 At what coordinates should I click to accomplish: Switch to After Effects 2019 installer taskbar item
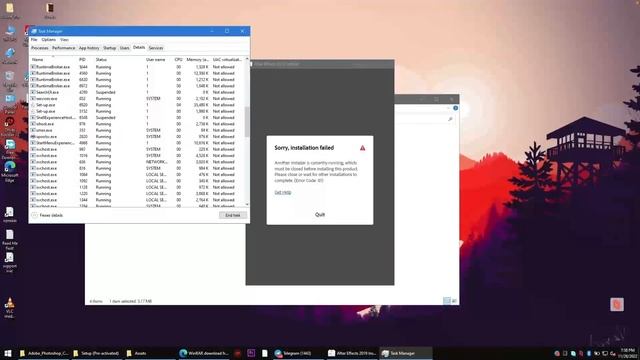pos(352,353)
